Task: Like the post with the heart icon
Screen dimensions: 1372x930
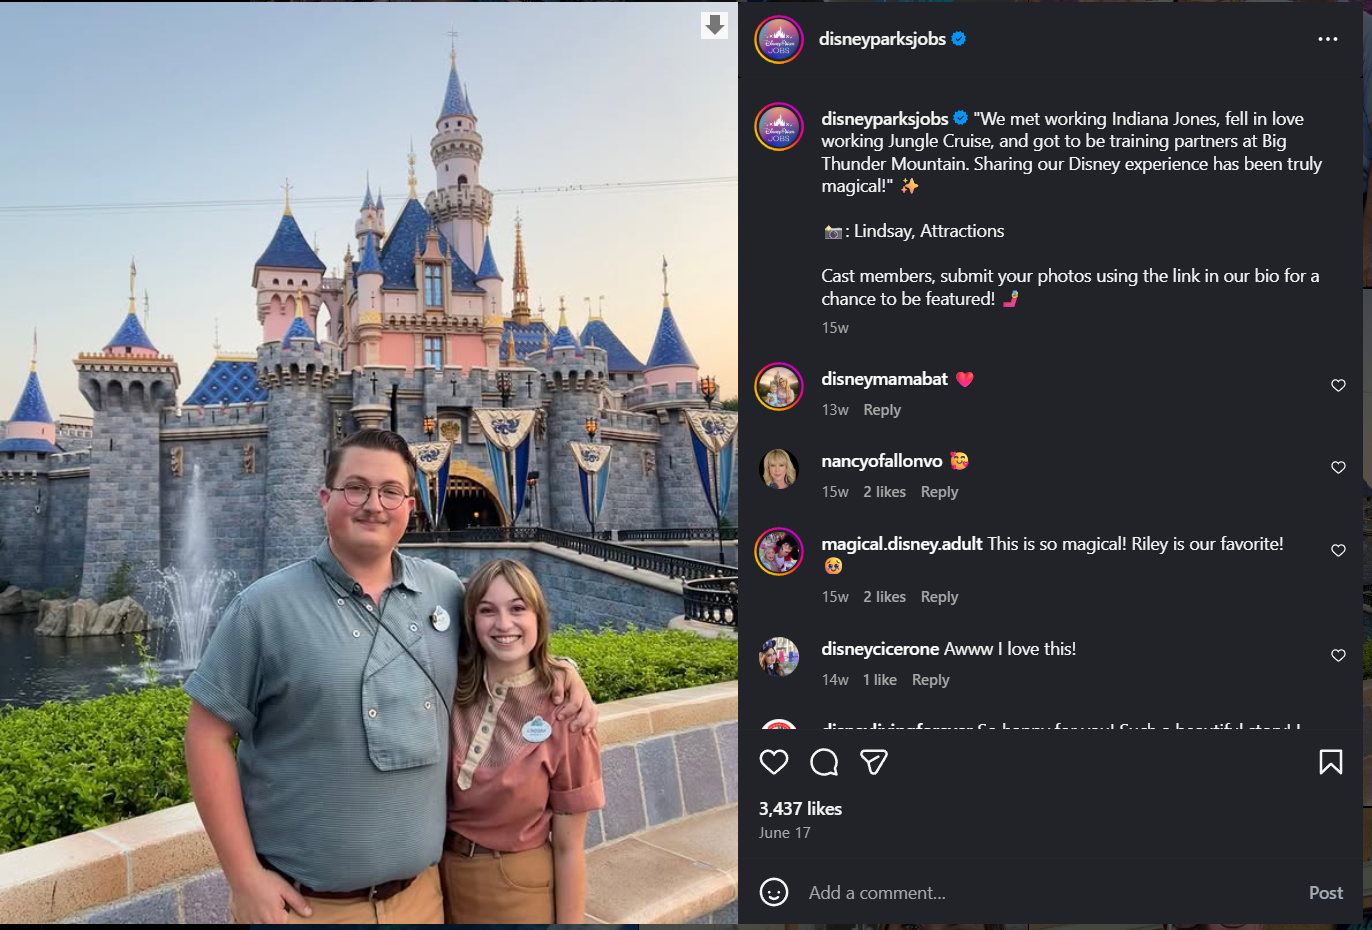Action: coord(774,762)
